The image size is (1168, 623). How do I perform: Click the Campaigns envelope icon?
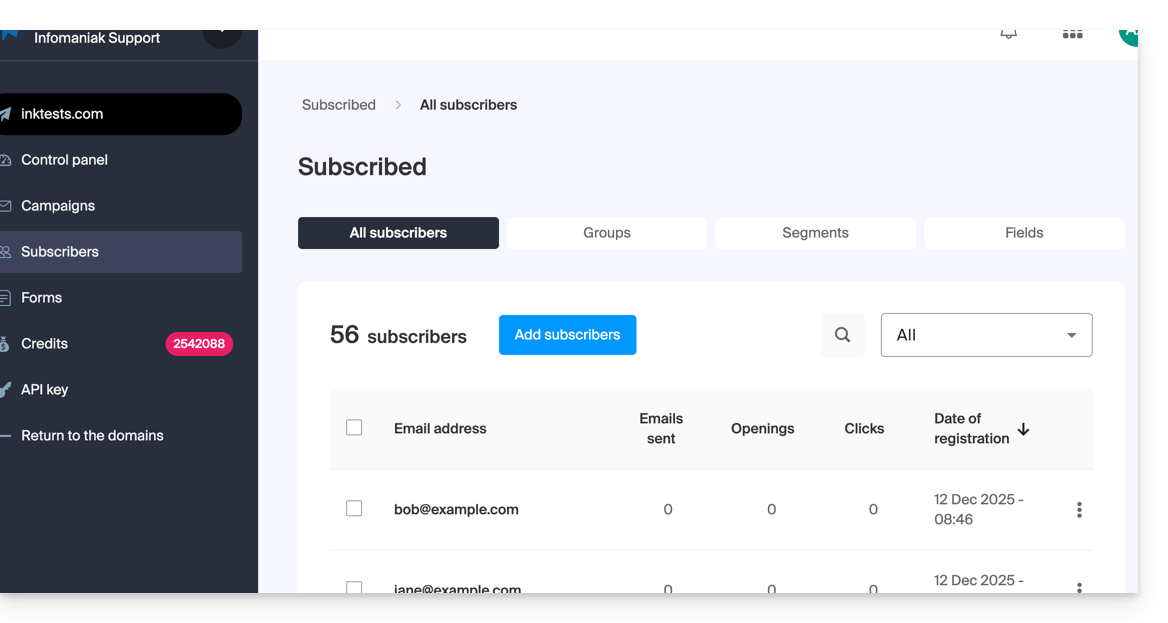(x=6, y=206)
